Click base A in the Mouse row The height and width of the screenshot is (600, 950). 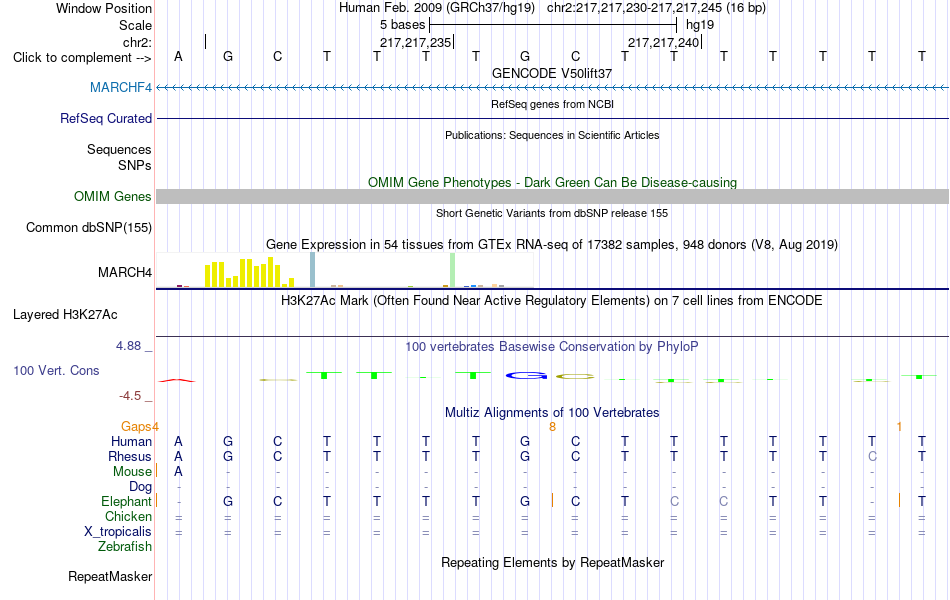pos(178,472)
